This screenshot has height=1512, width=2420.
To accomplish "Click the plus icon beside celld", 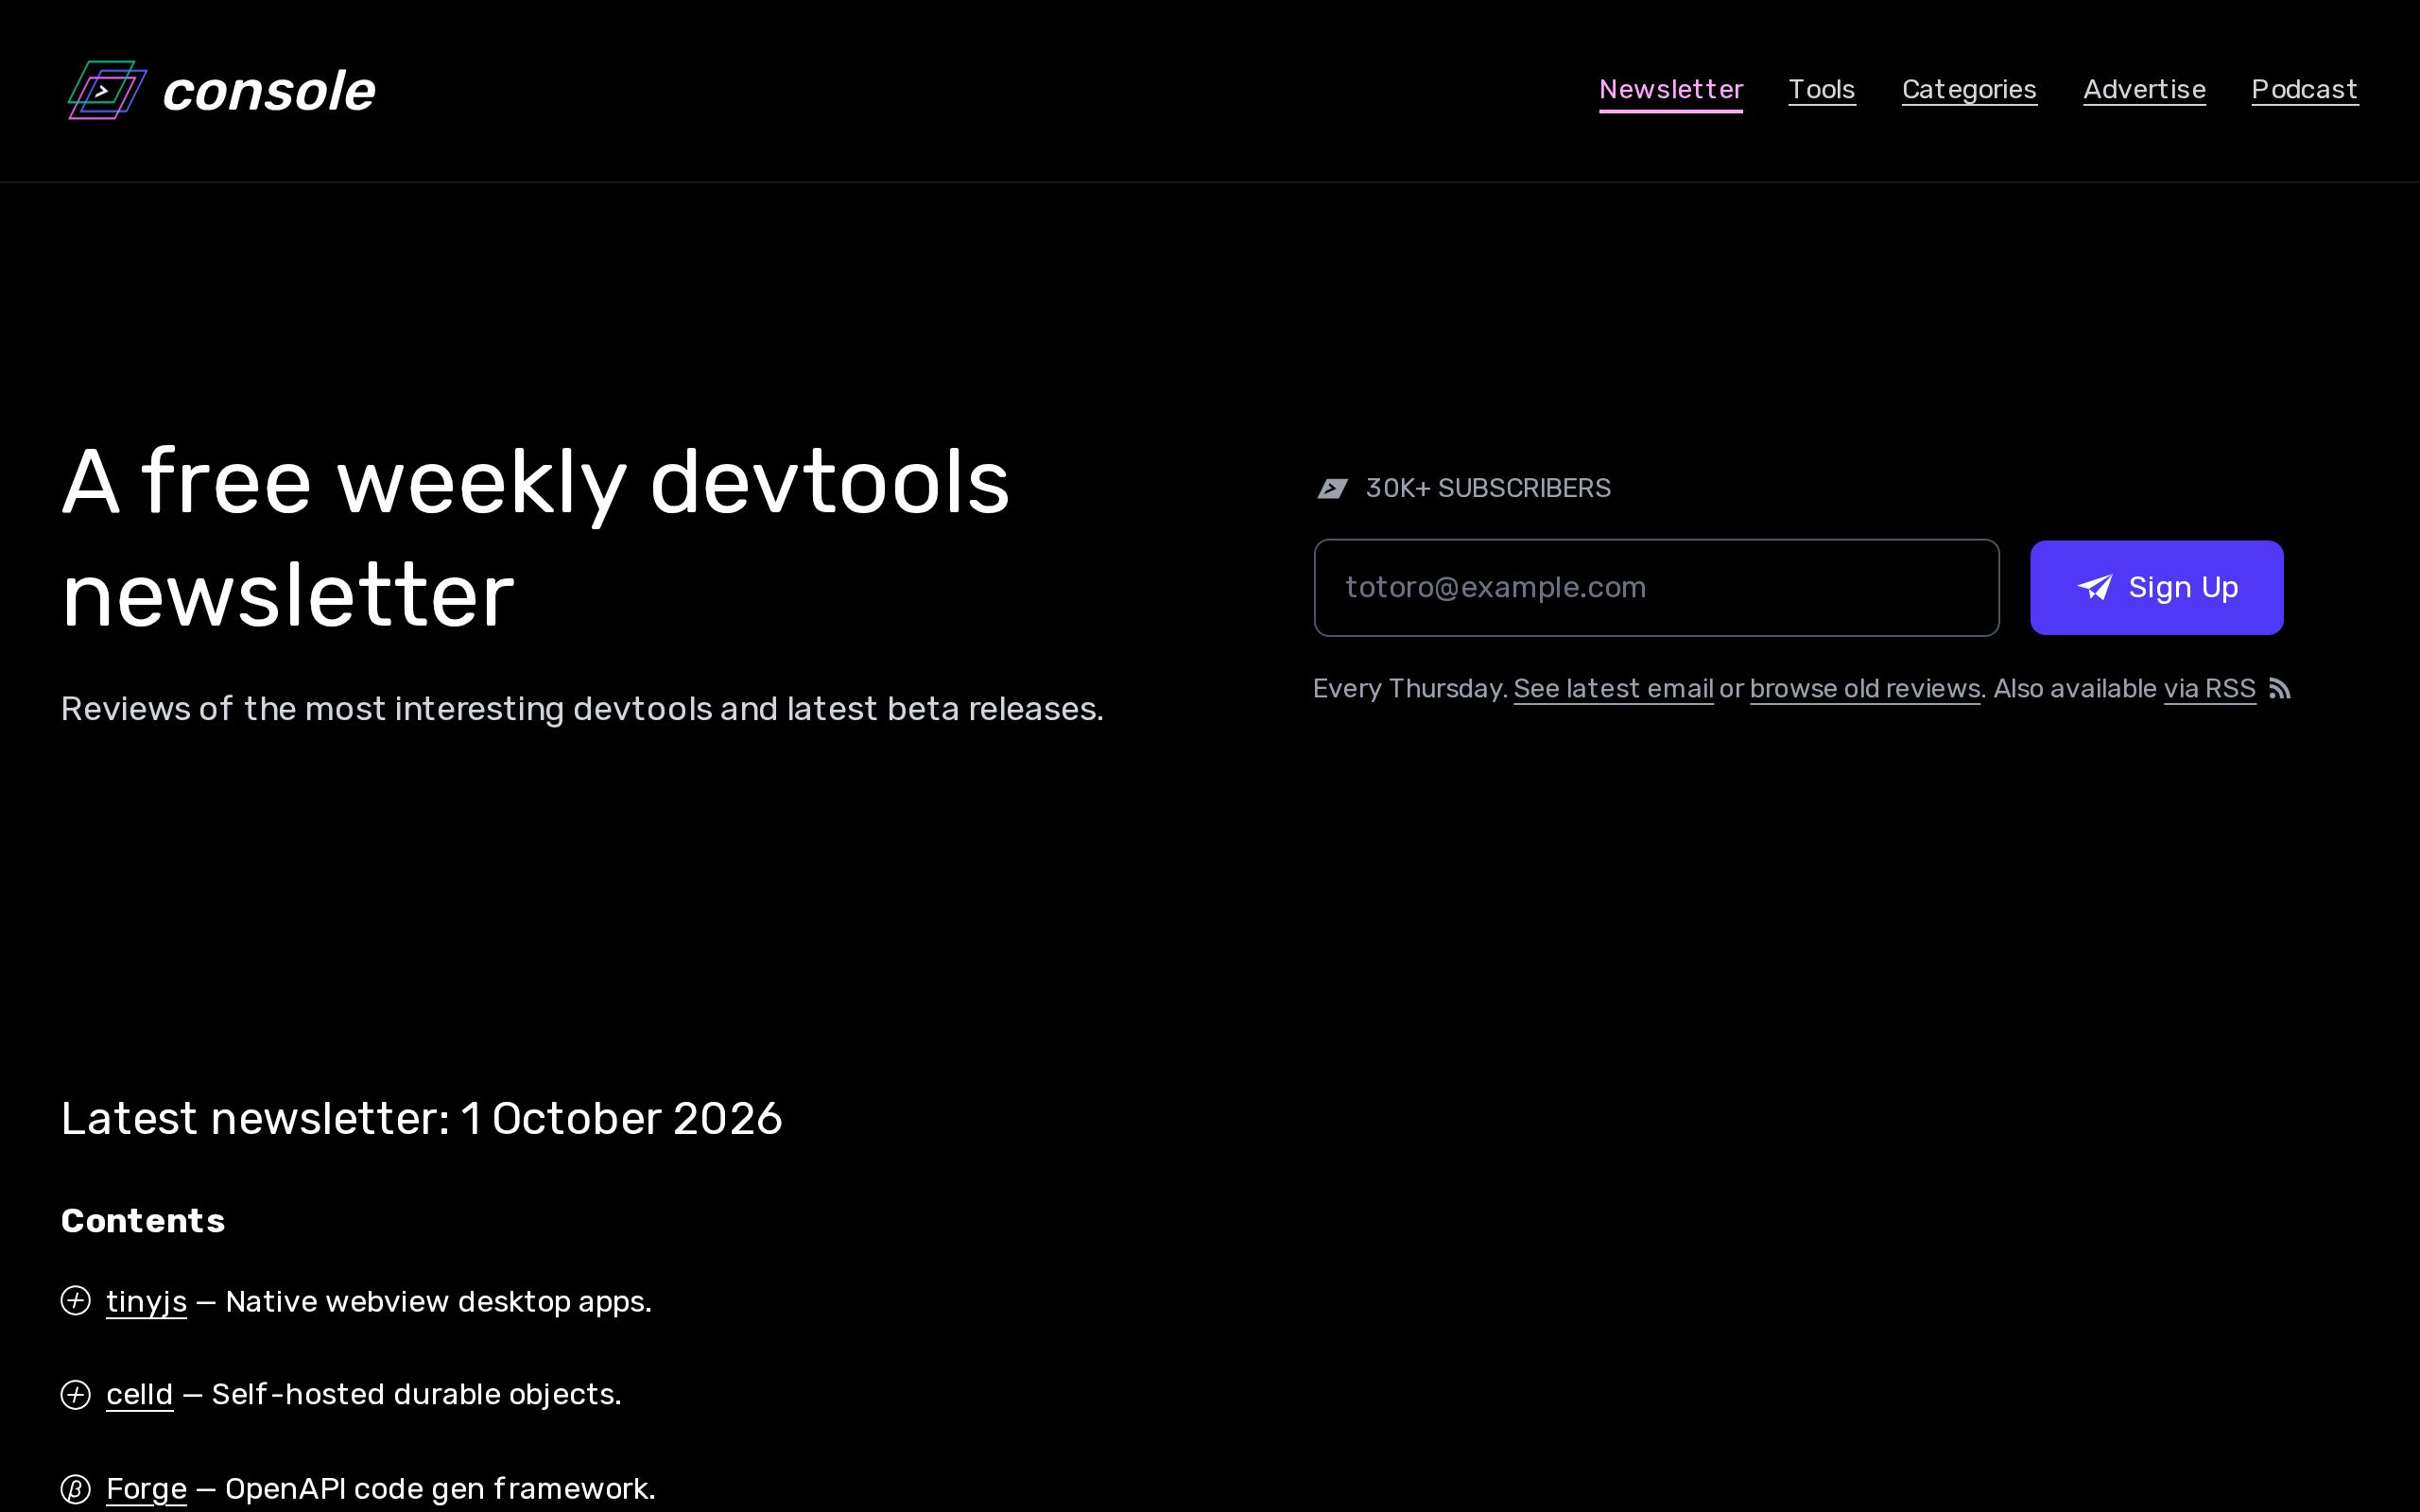I will coord(76,1394).
